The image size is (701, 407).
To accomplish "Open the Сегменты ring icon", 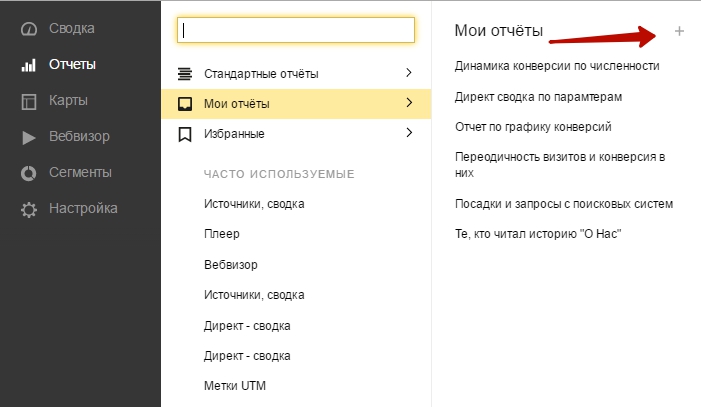I will 29,173.
